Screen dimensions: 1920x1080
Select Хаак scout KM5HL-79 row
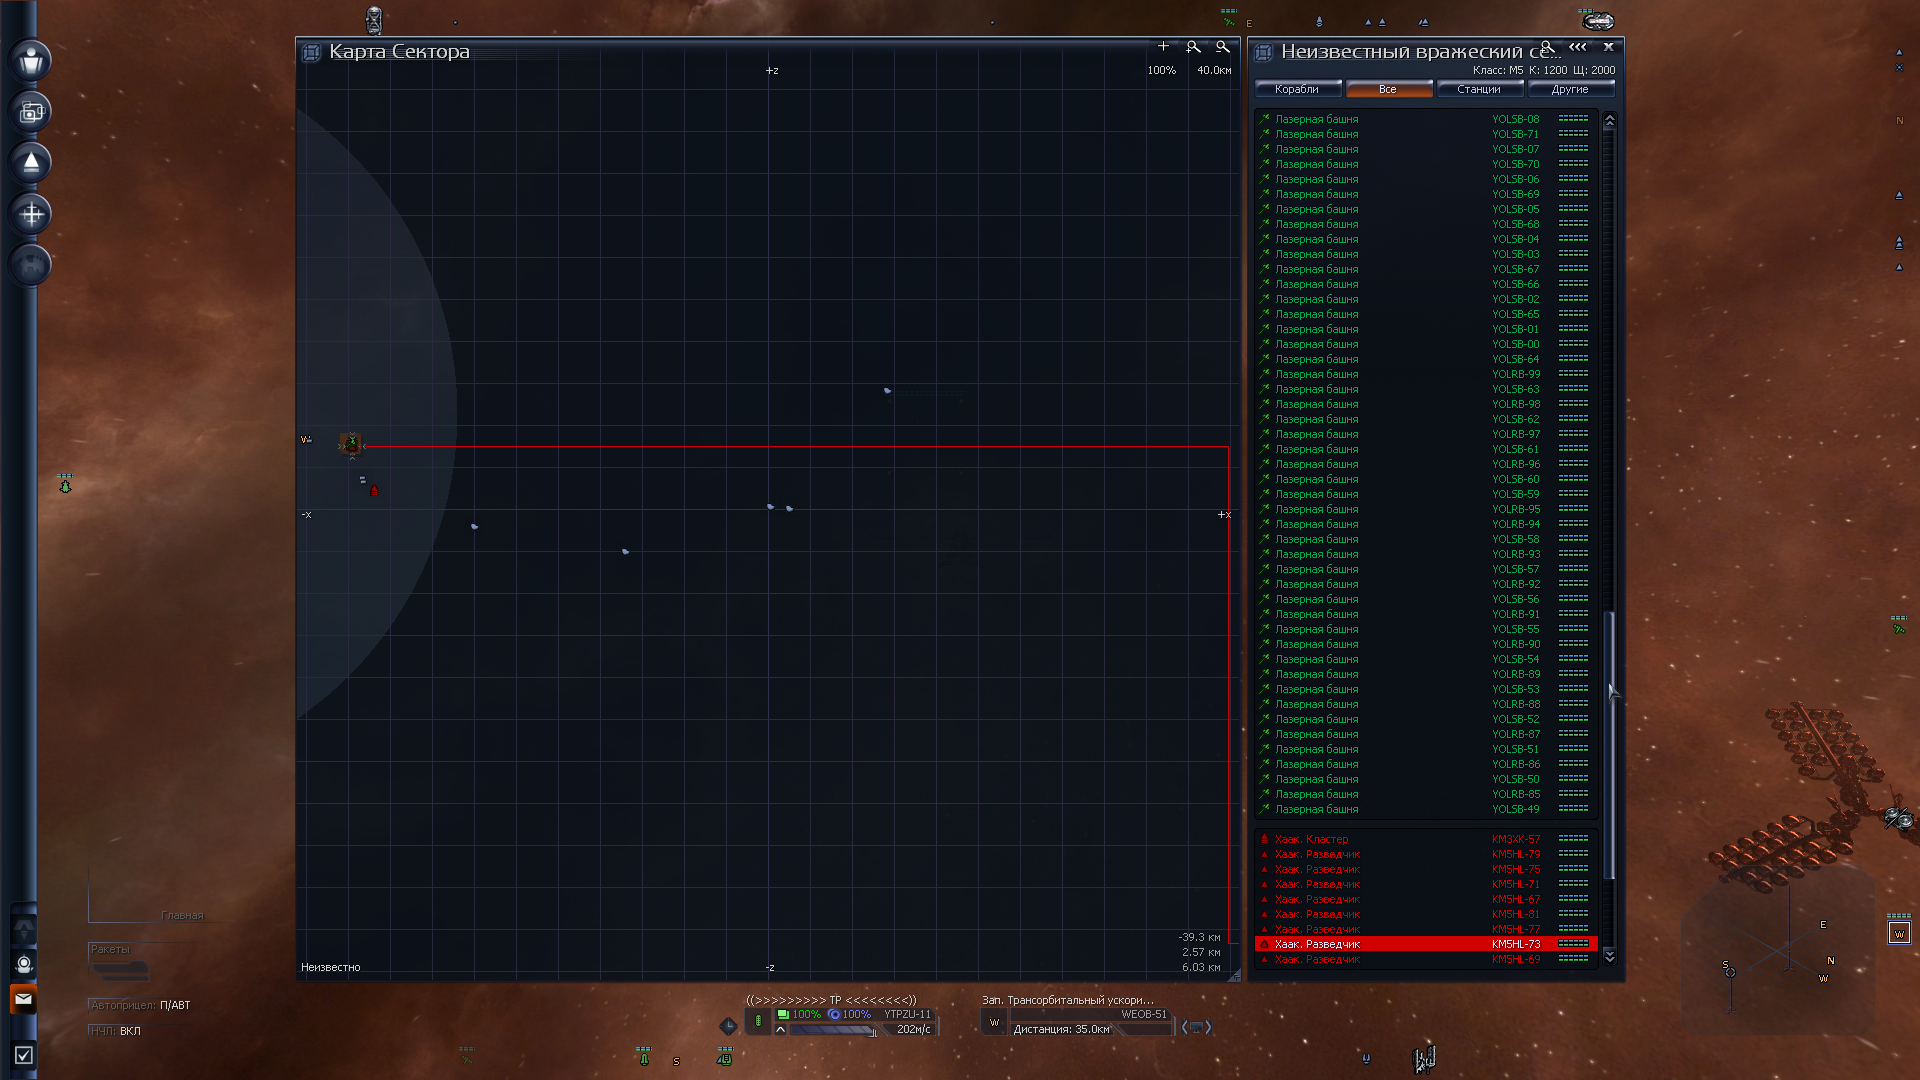[x=1425, y=854]
